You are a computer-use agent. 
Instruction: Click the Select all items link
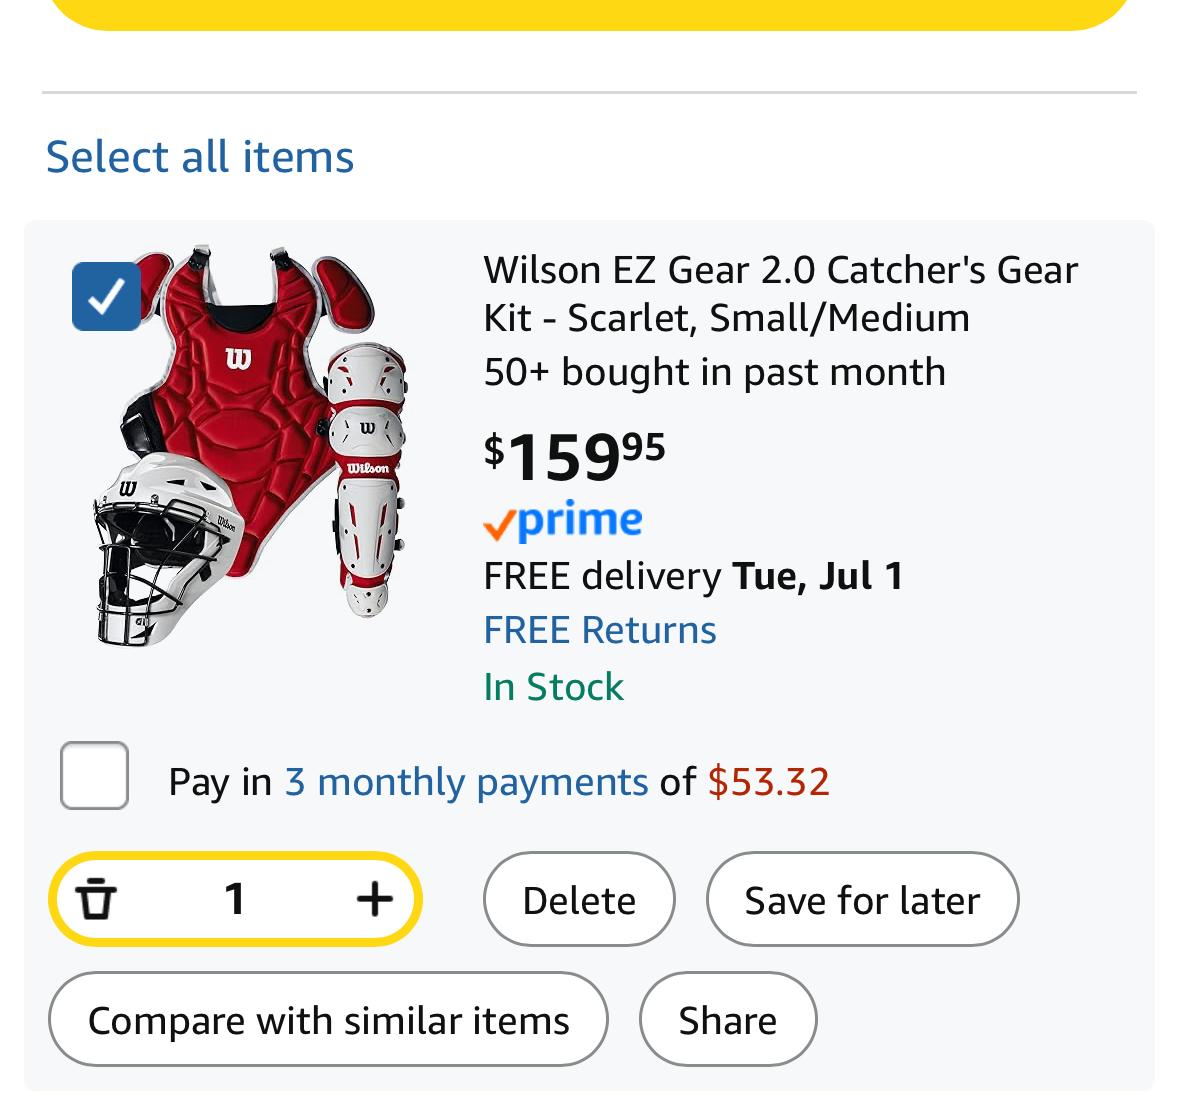pyautogui.click(x=200, y=157)
